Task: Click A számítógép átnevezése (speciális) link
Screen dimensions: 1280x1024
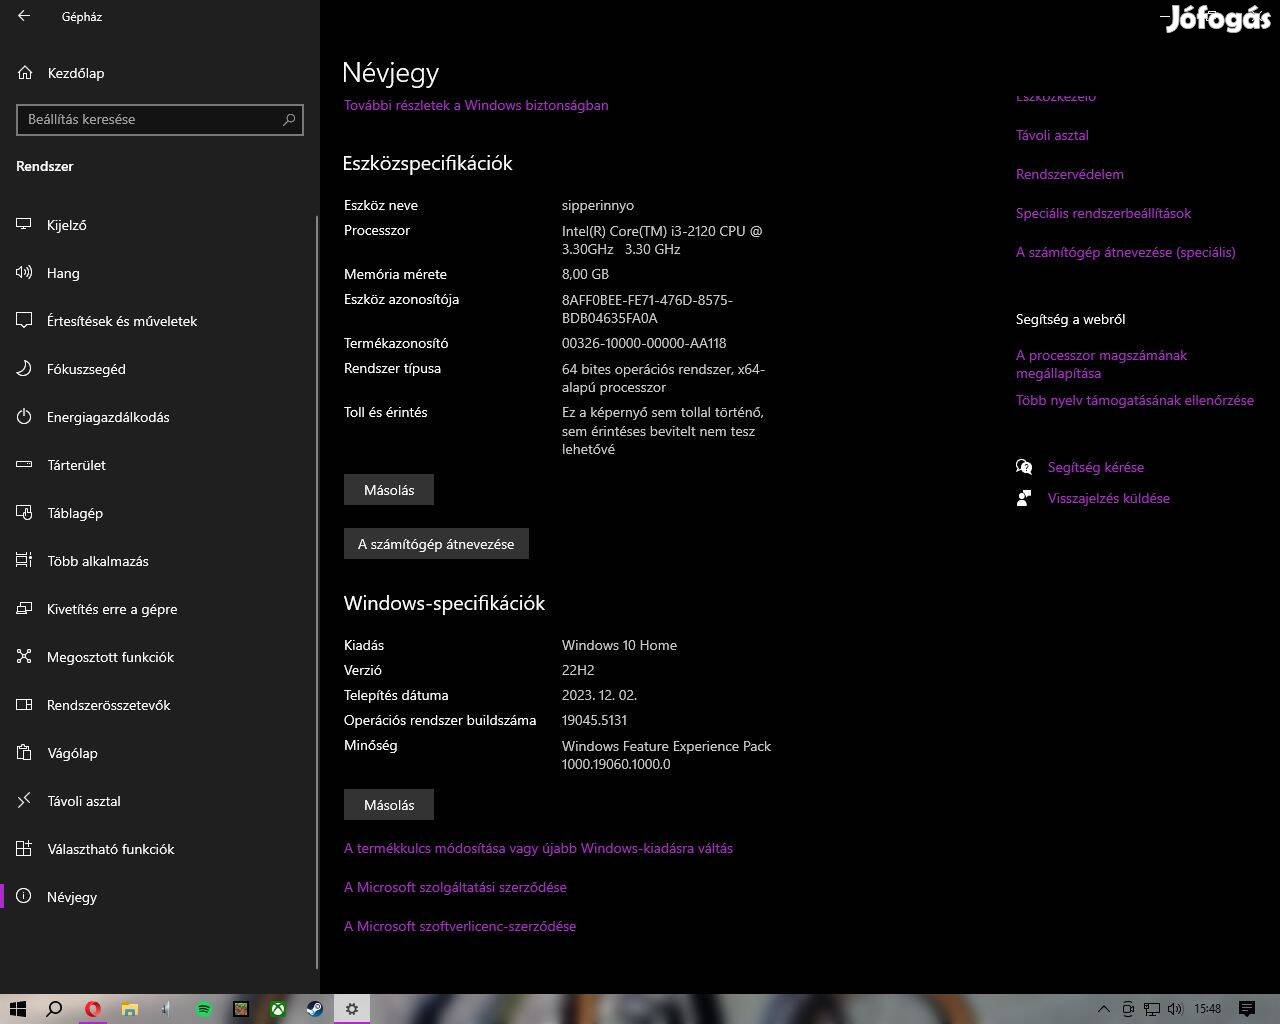Action: pyautogui.click(x=1126, y=252)
